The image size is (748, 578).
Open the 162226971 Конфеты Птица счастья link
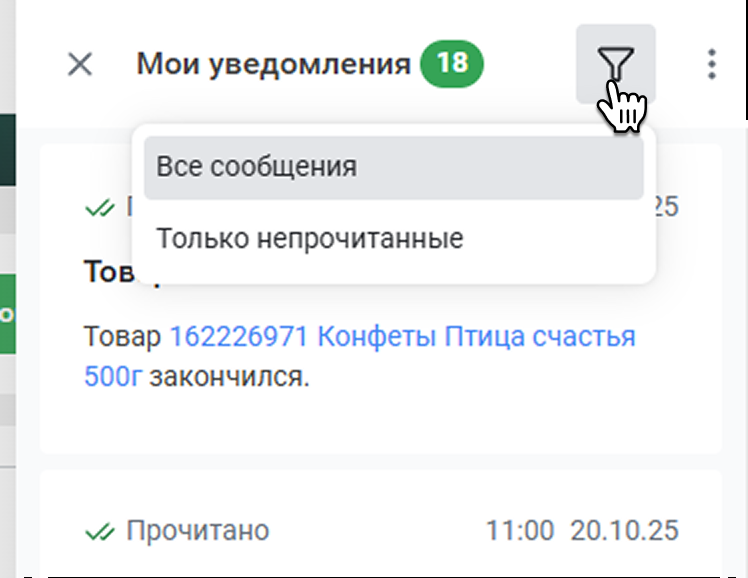[x=402, y=337]
